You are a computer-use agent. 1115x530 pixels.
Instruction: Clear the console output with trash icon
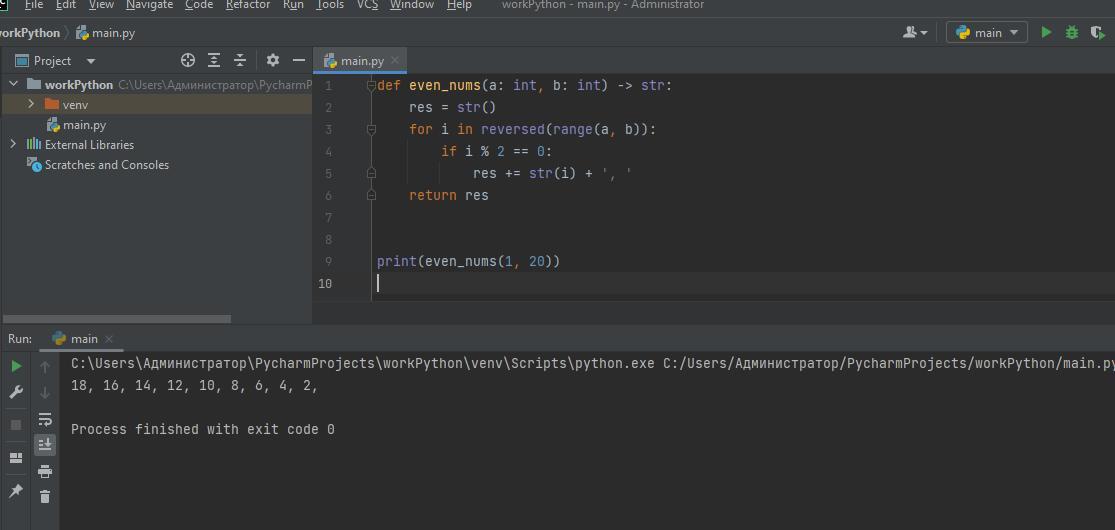click(45, 496)
